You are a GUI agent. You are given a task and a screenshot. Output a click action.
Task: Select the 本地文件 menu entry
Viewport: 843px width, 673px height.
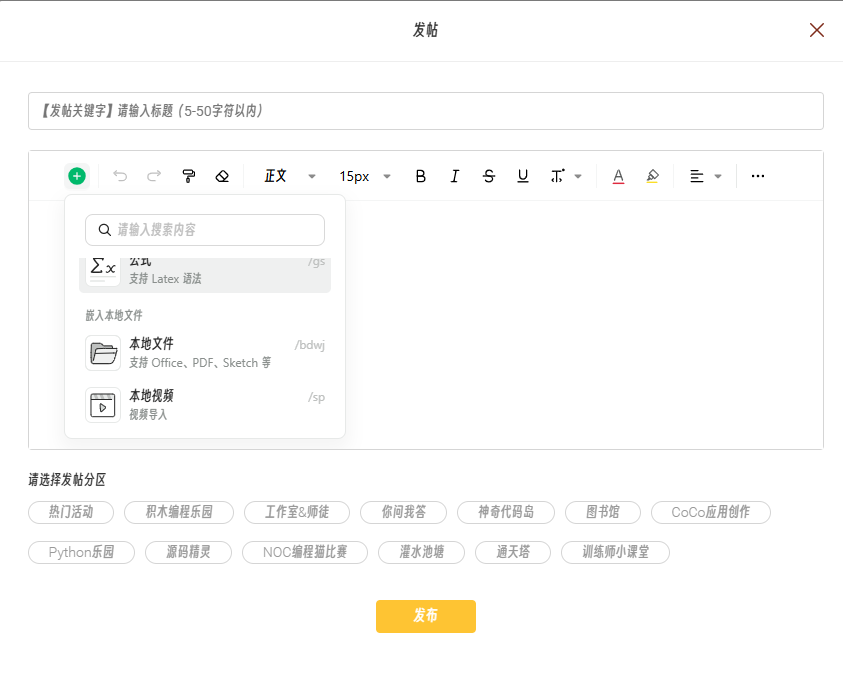[x=205, y=353]
